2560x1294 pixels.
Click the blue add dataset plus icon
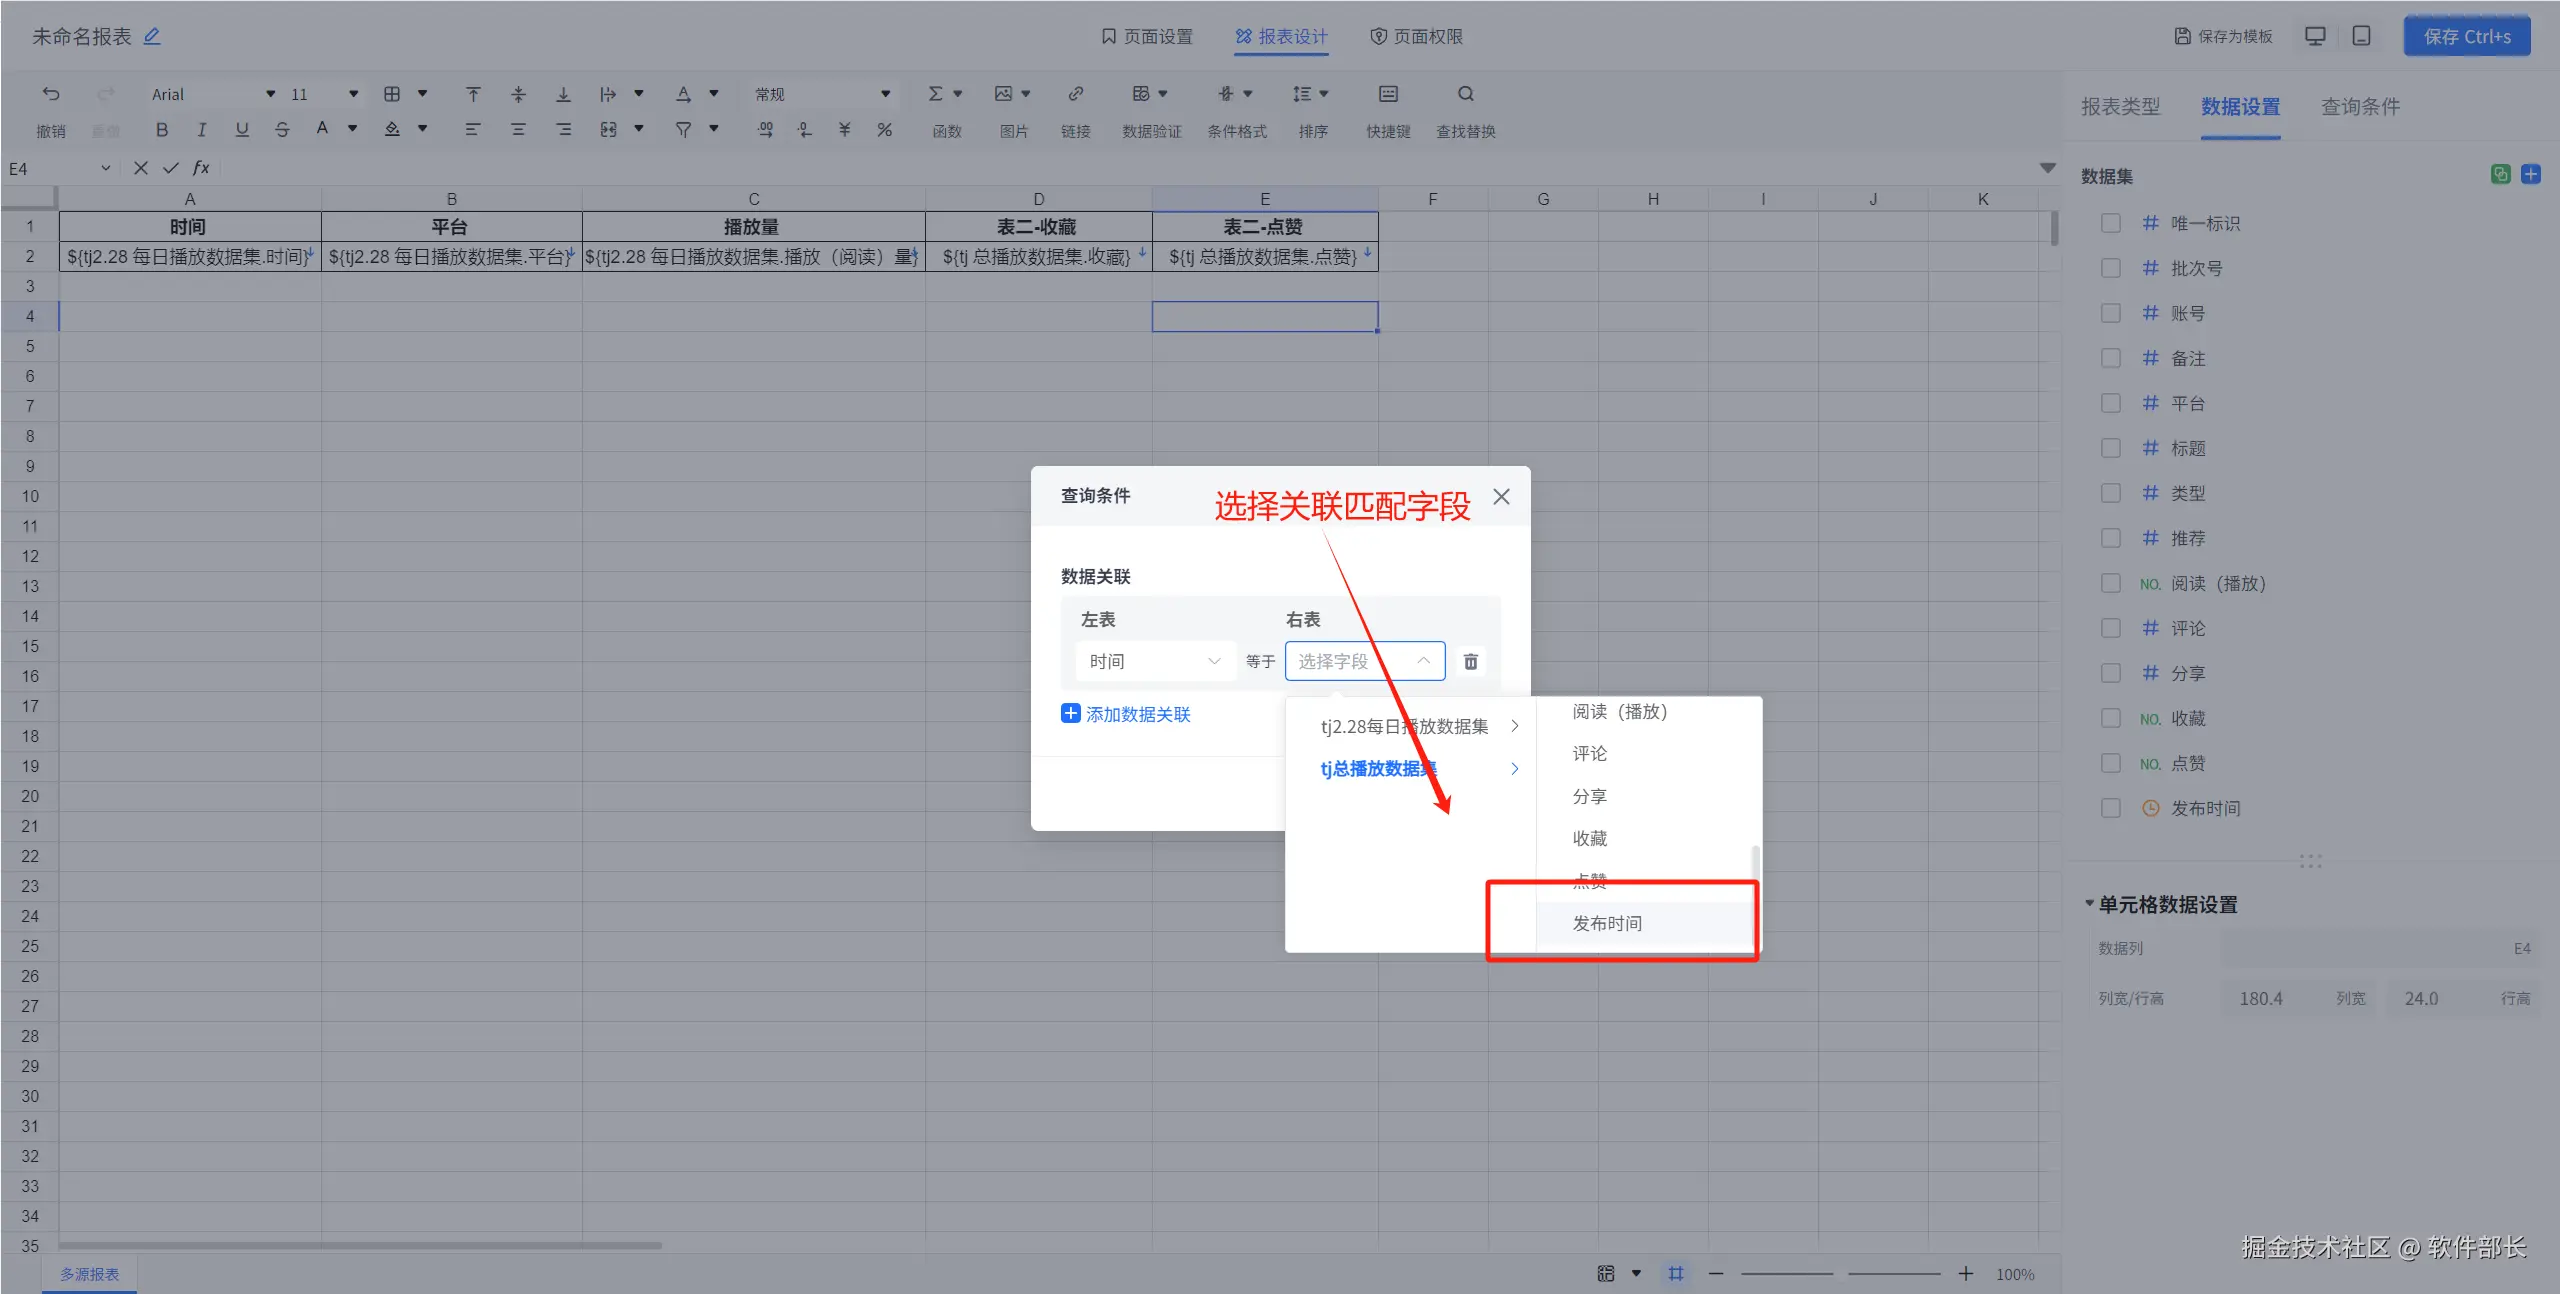click(x=2530, y=174)
